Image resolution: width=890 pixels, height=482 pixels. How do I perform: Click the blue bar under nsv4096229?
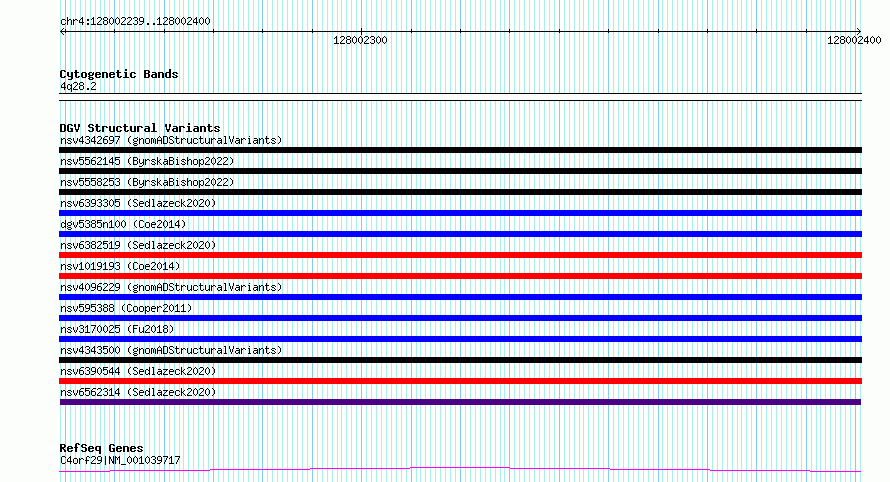[460, 297]
